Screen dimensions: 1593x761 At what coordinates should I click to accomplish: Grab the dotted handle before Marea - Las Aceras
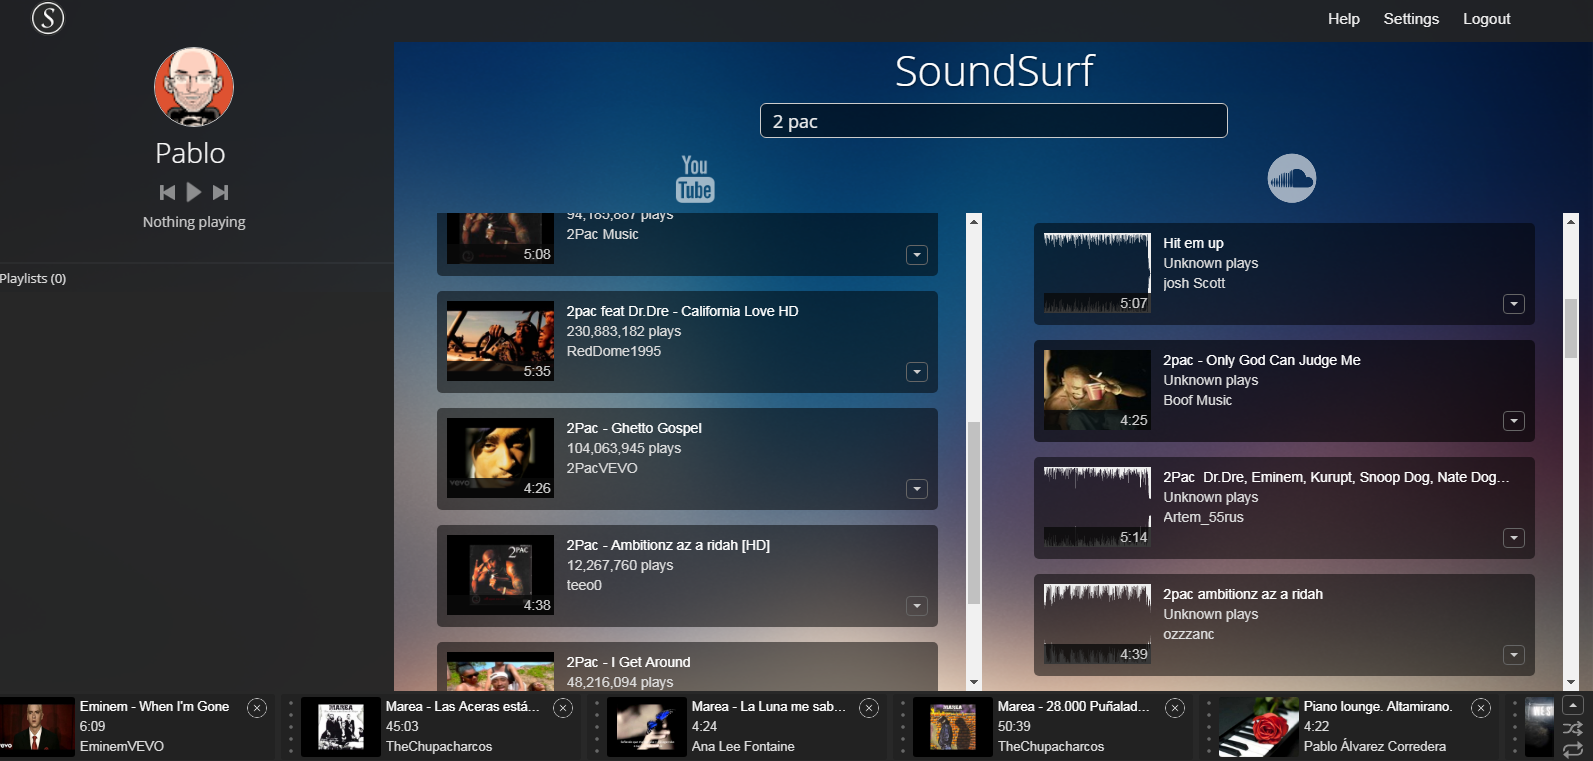coord(291,727)
